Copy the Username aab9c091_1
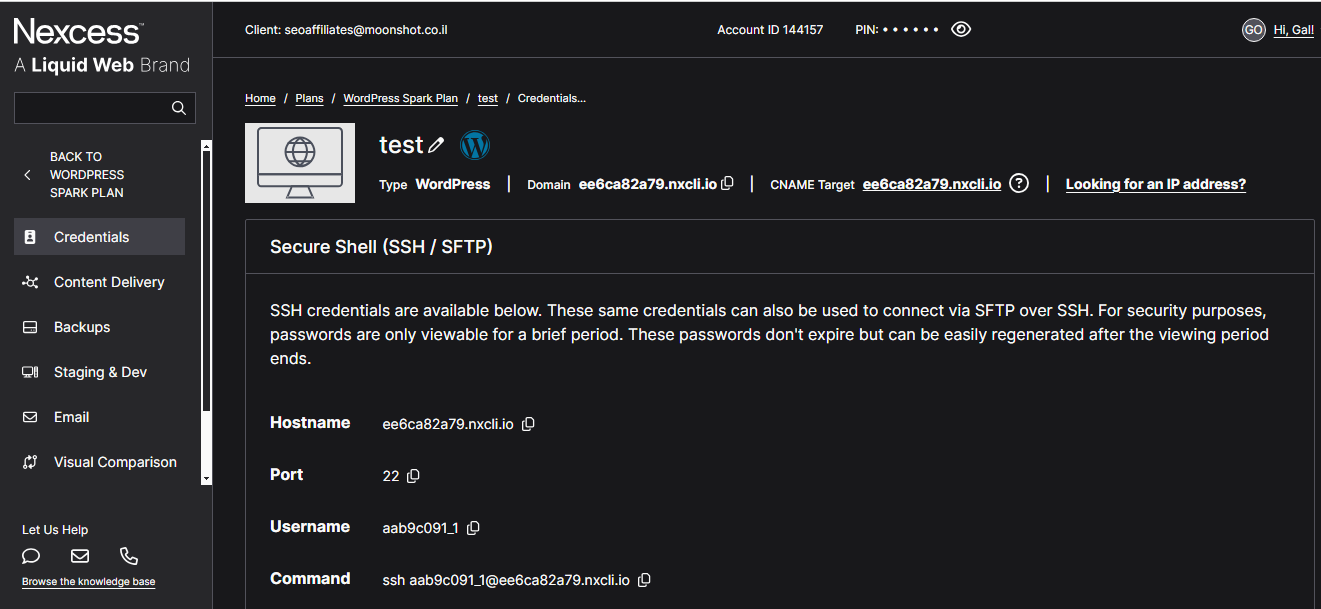Screen dimensions: 1321x609 pos(473,528)
